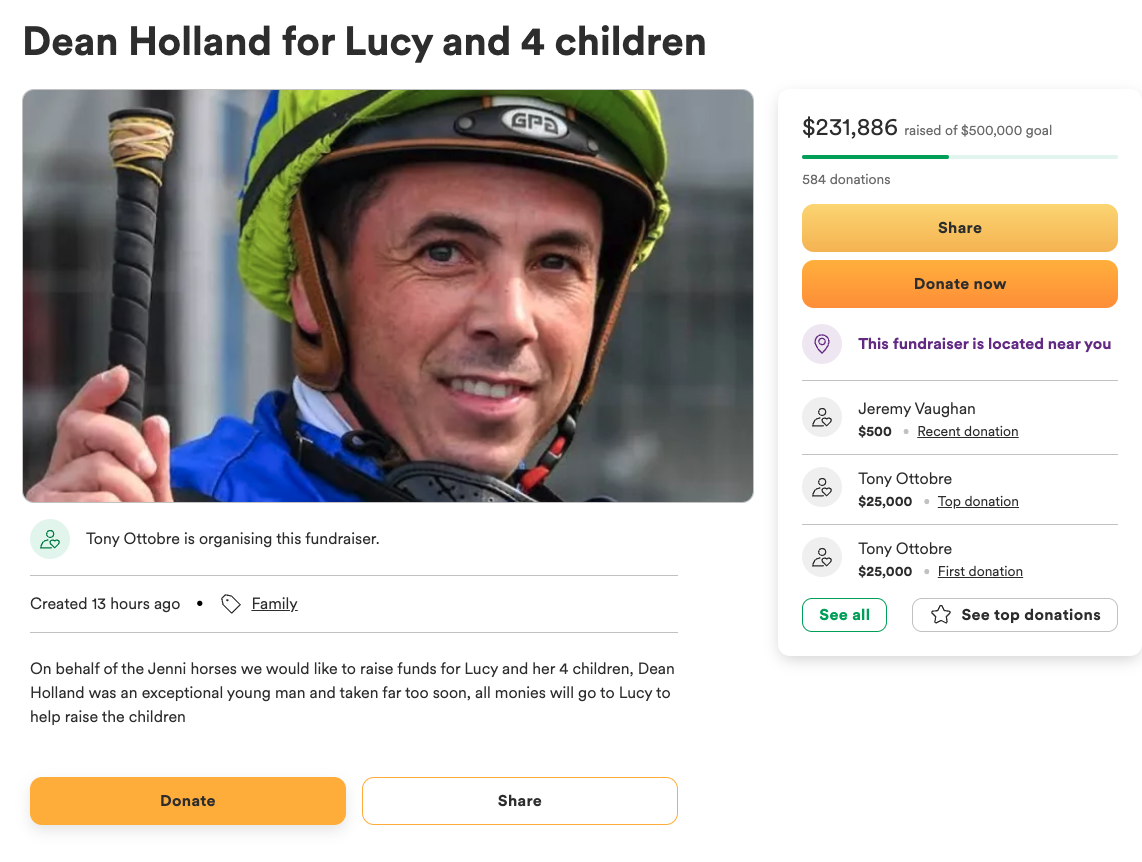Open the Recent donation link
Viewport: 1142px width, 862px height.
[967, 432]
